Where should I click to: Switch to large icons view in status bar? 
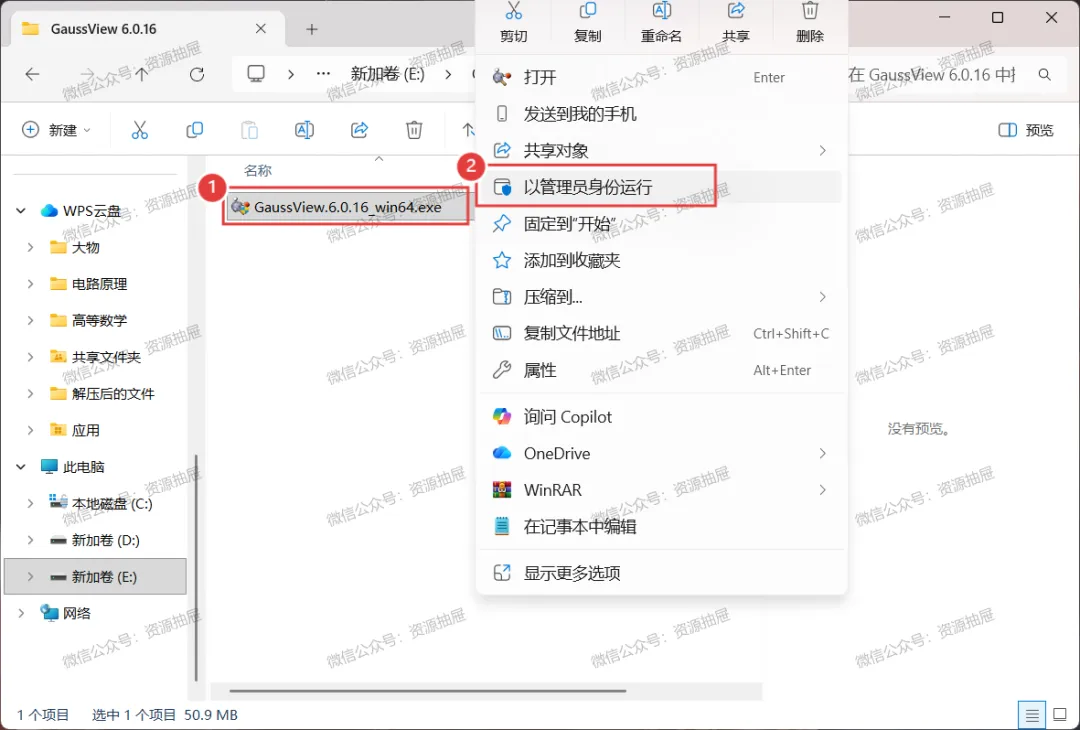(1060, 716)
